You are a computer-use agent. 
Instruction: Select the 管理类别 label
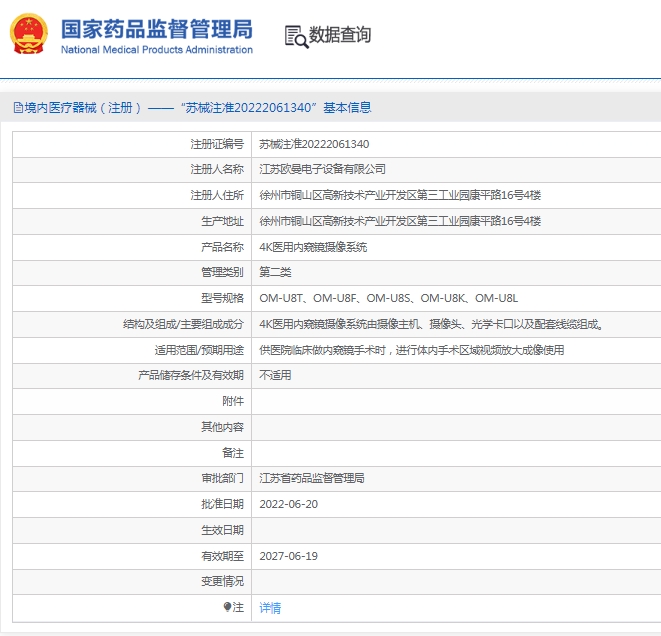(222, 272)
